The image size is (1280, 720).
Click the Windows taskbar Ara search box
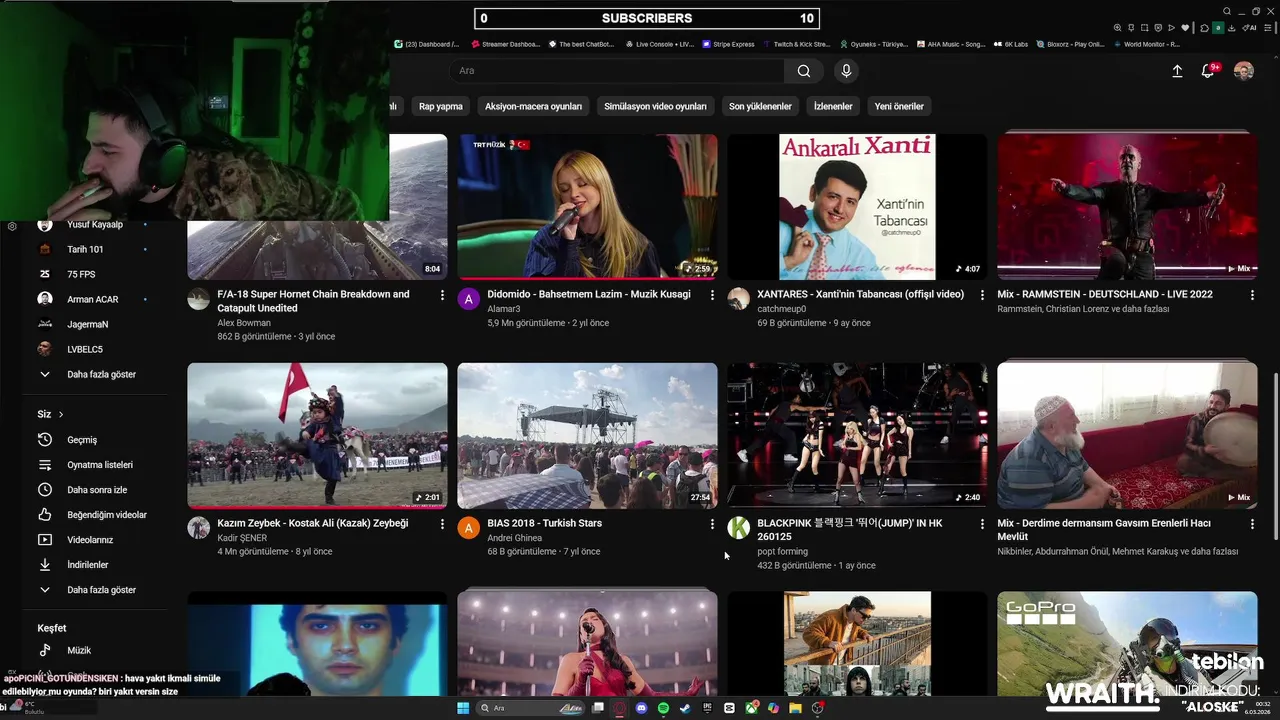[x=530, y=708]
